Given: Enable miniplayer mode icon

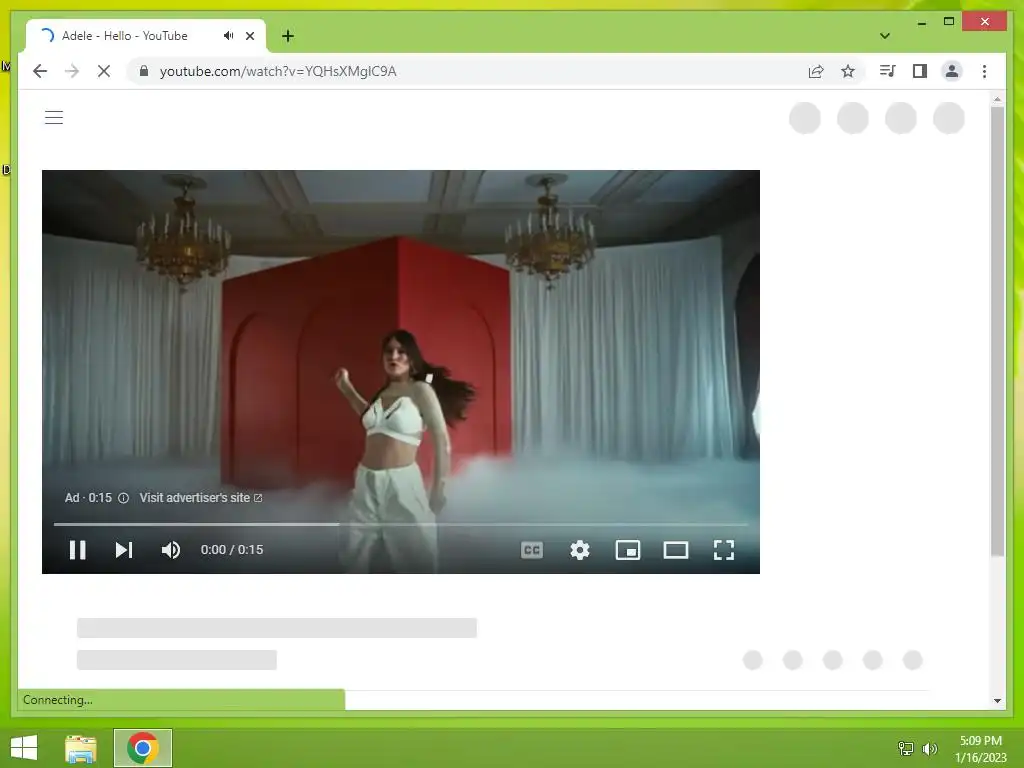Looking at the screenshot, I should coord(628,550).
